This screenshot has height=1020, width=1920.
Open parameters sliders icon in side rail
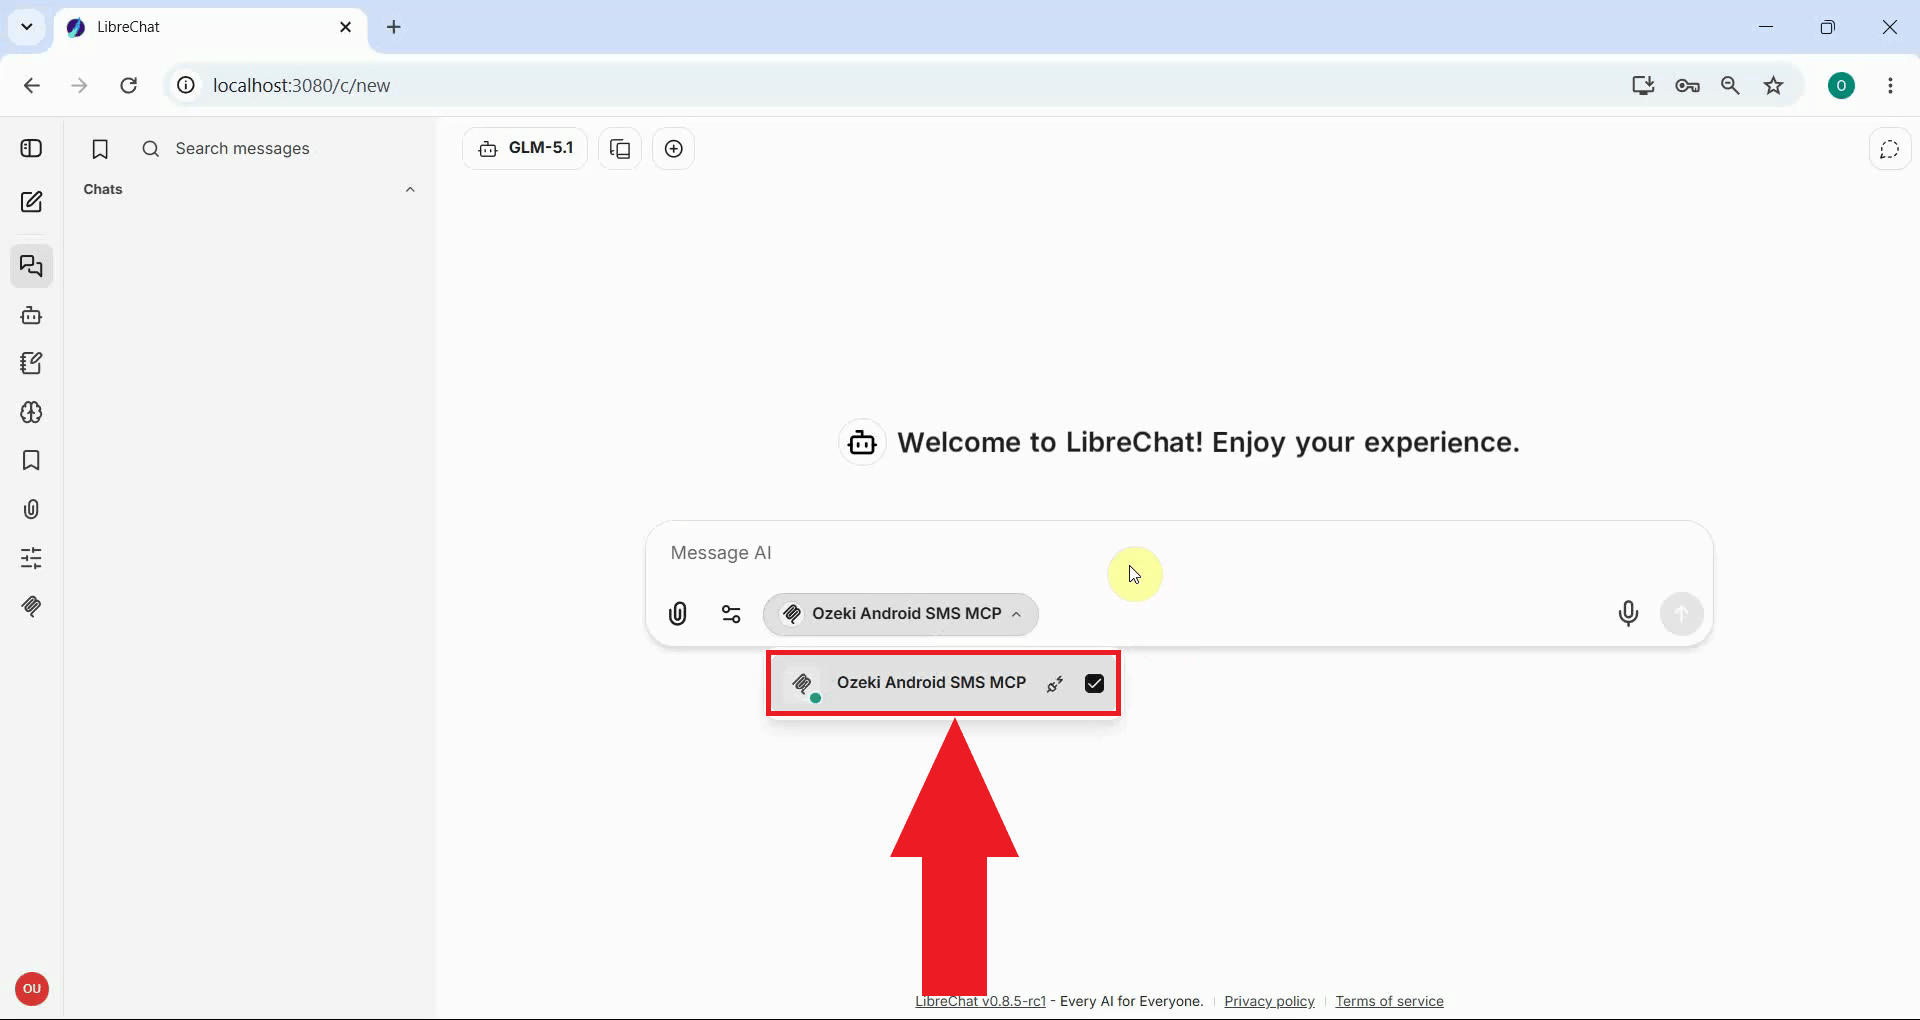(x=31, y=557)
